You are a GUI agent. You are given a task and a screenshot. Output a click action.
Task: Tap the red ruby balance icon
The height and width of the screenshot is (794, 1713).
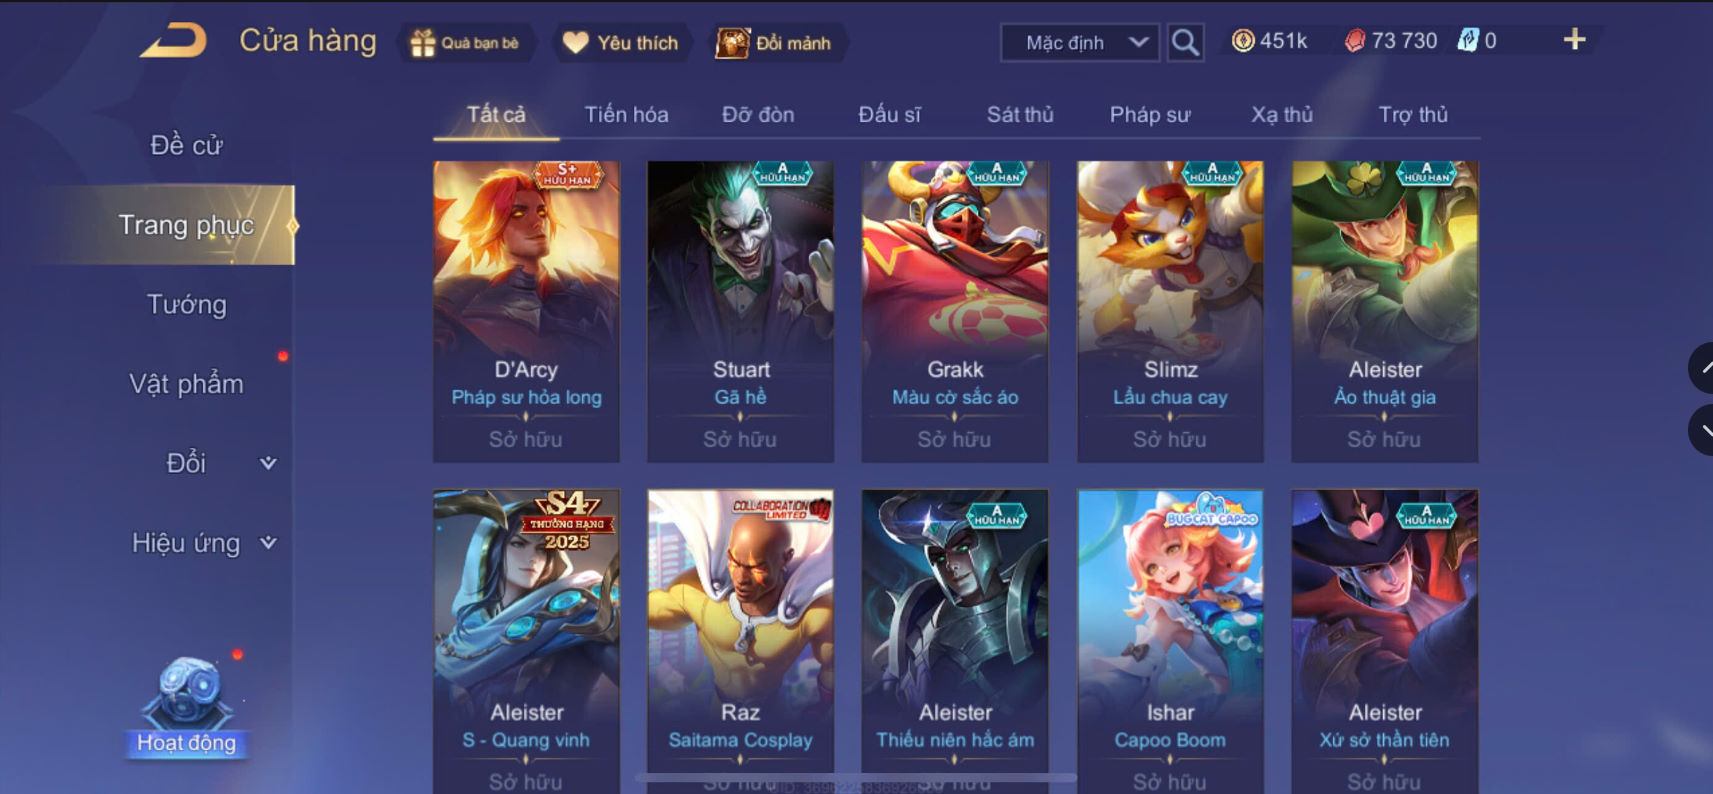(1355, 40)
